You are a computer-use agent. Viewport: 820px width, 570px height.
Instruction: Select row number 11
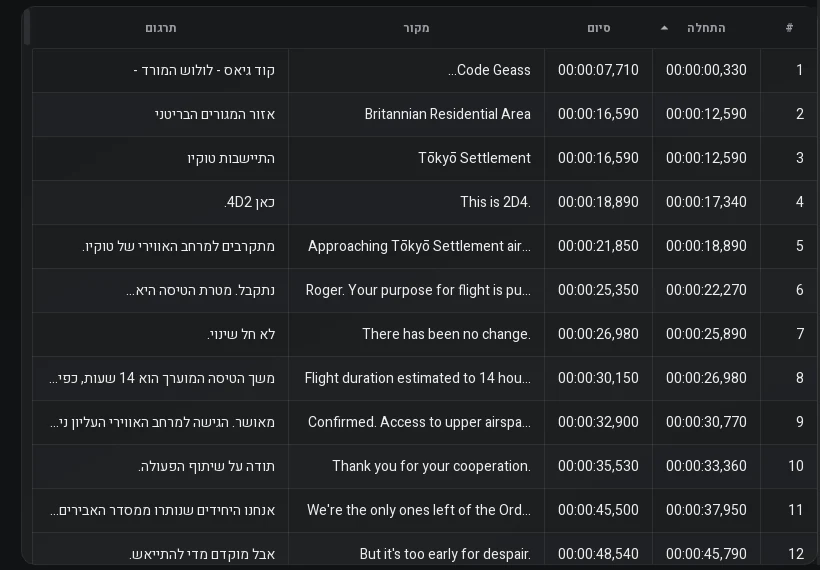[x=796, y=509]
